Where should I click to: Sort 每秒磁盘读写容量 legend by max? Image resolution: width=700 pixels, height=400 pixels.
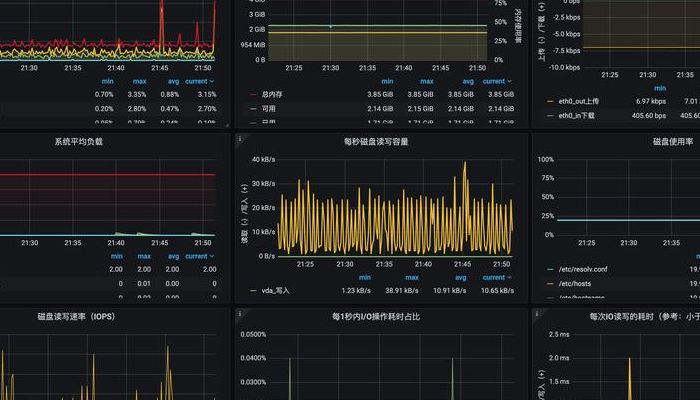pyautogui.click(x=412, y=277)
